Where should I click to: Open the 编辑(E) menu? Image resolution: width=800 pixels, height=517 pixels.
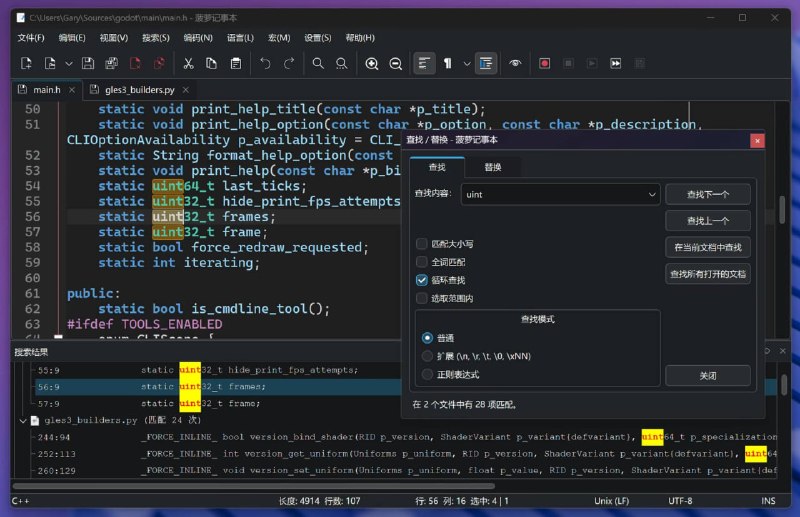point(72,38)
